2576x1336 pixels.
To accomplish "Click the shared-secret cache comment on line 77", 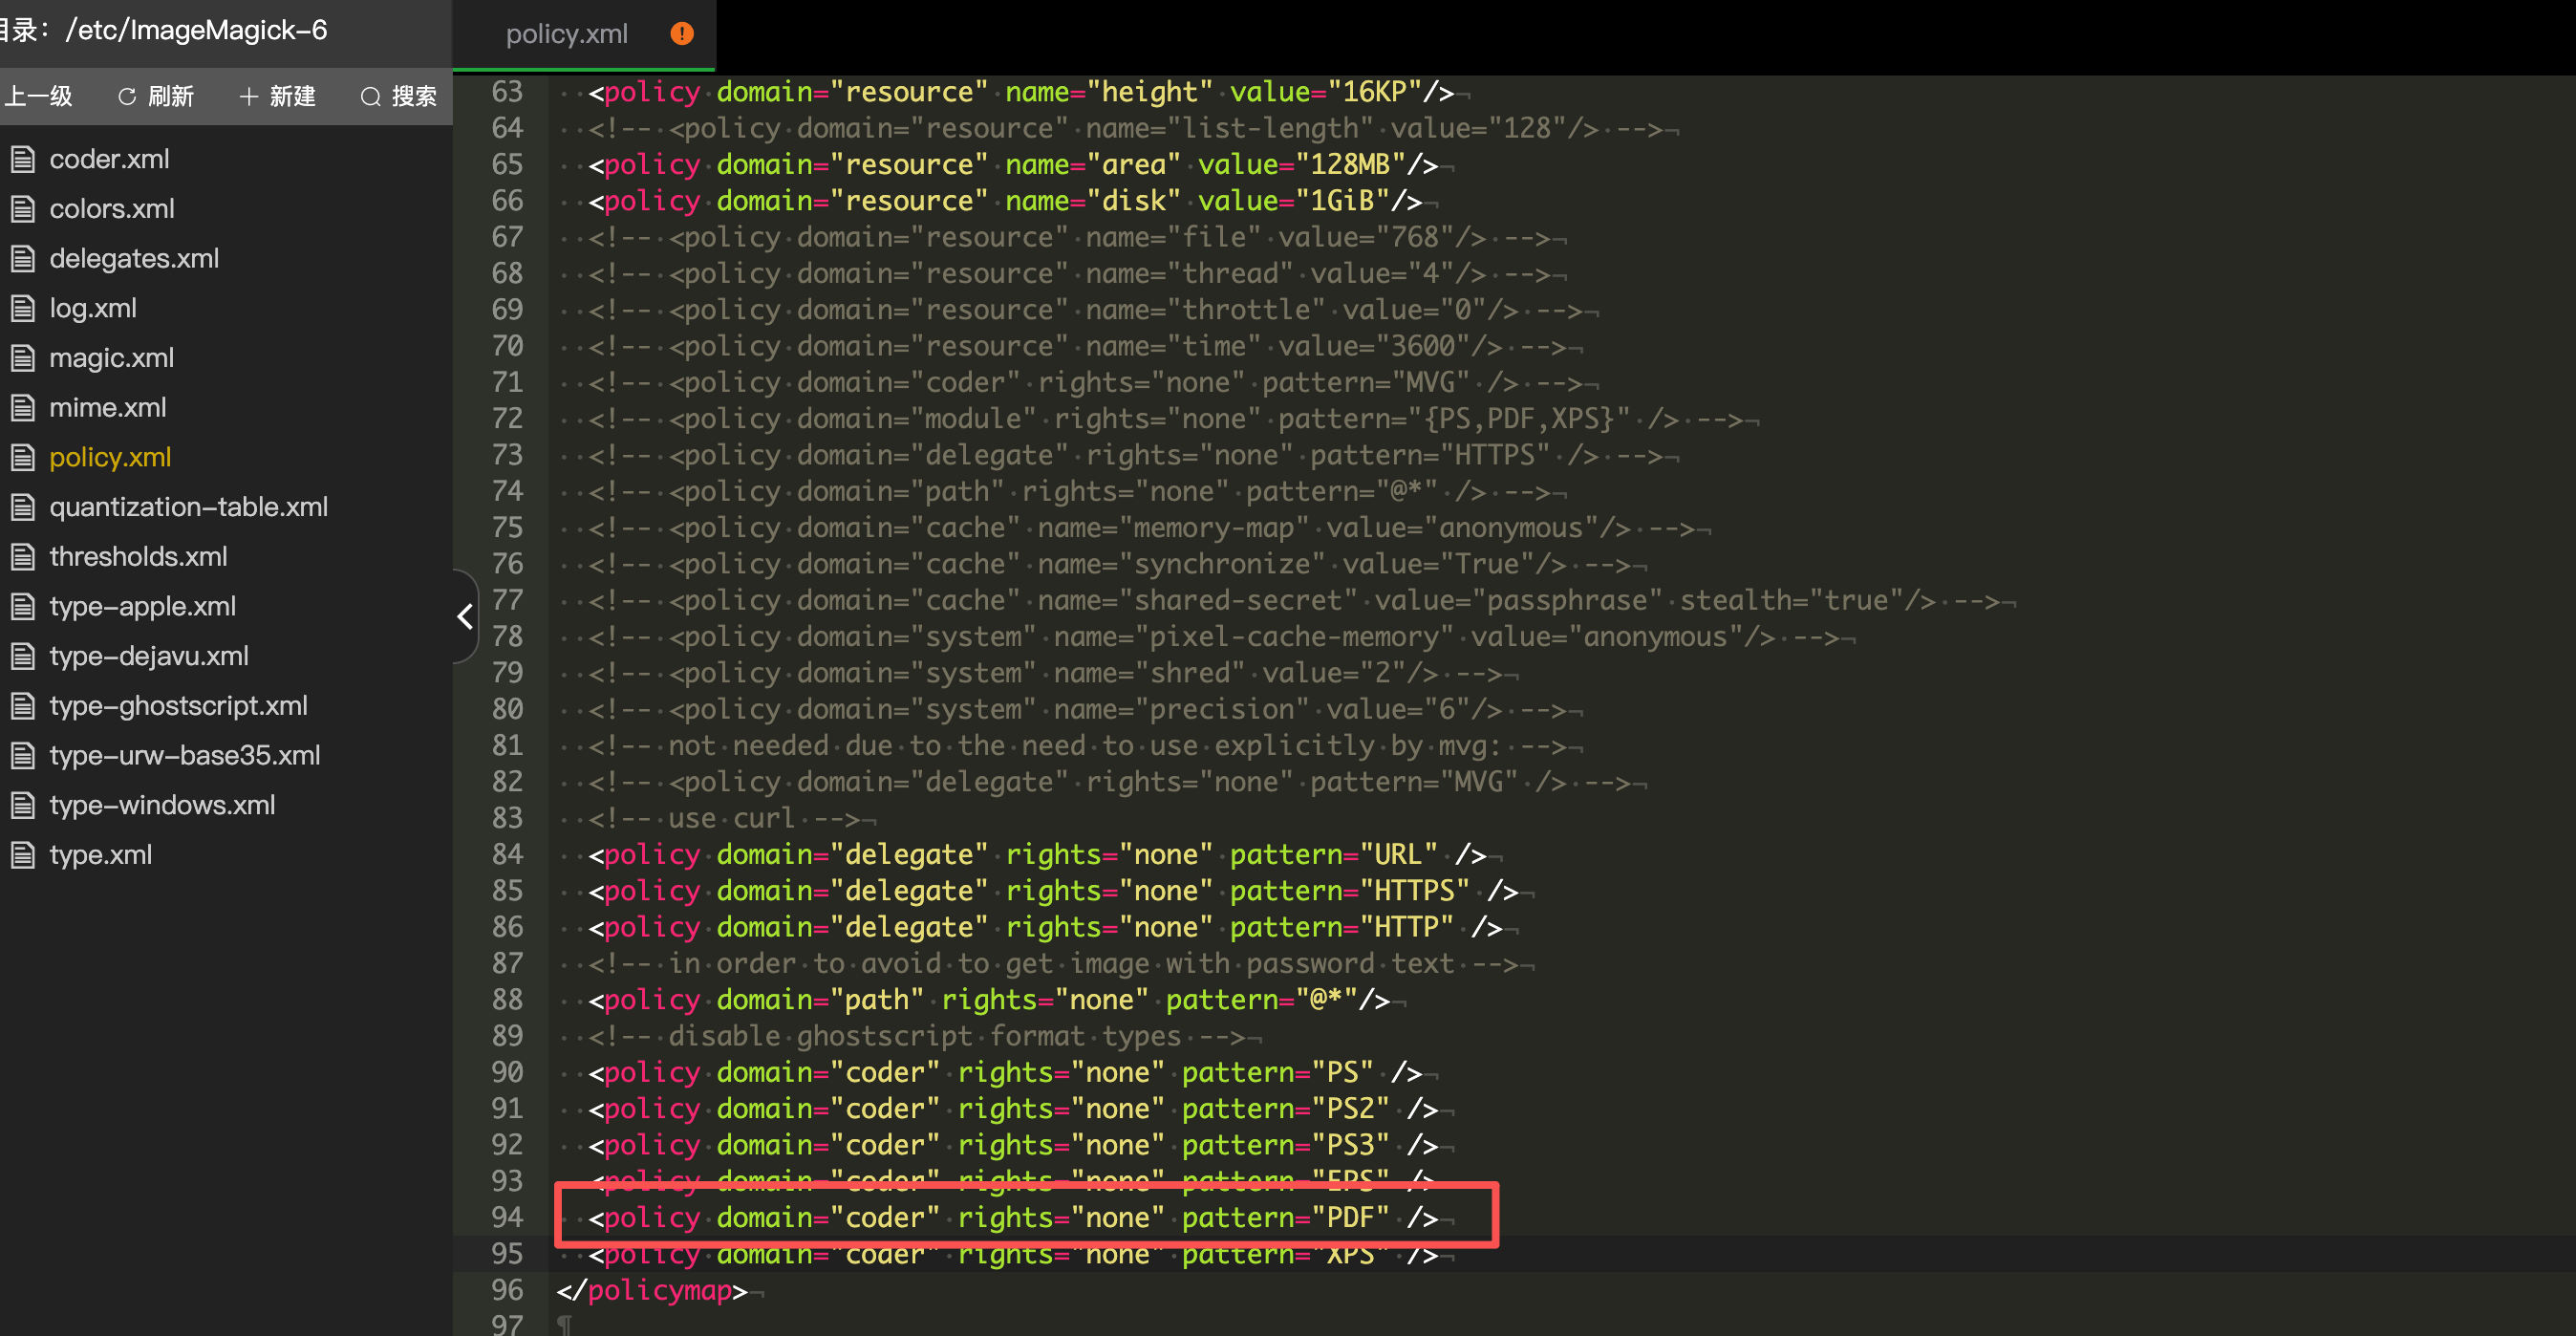I will click(1294, 601).
